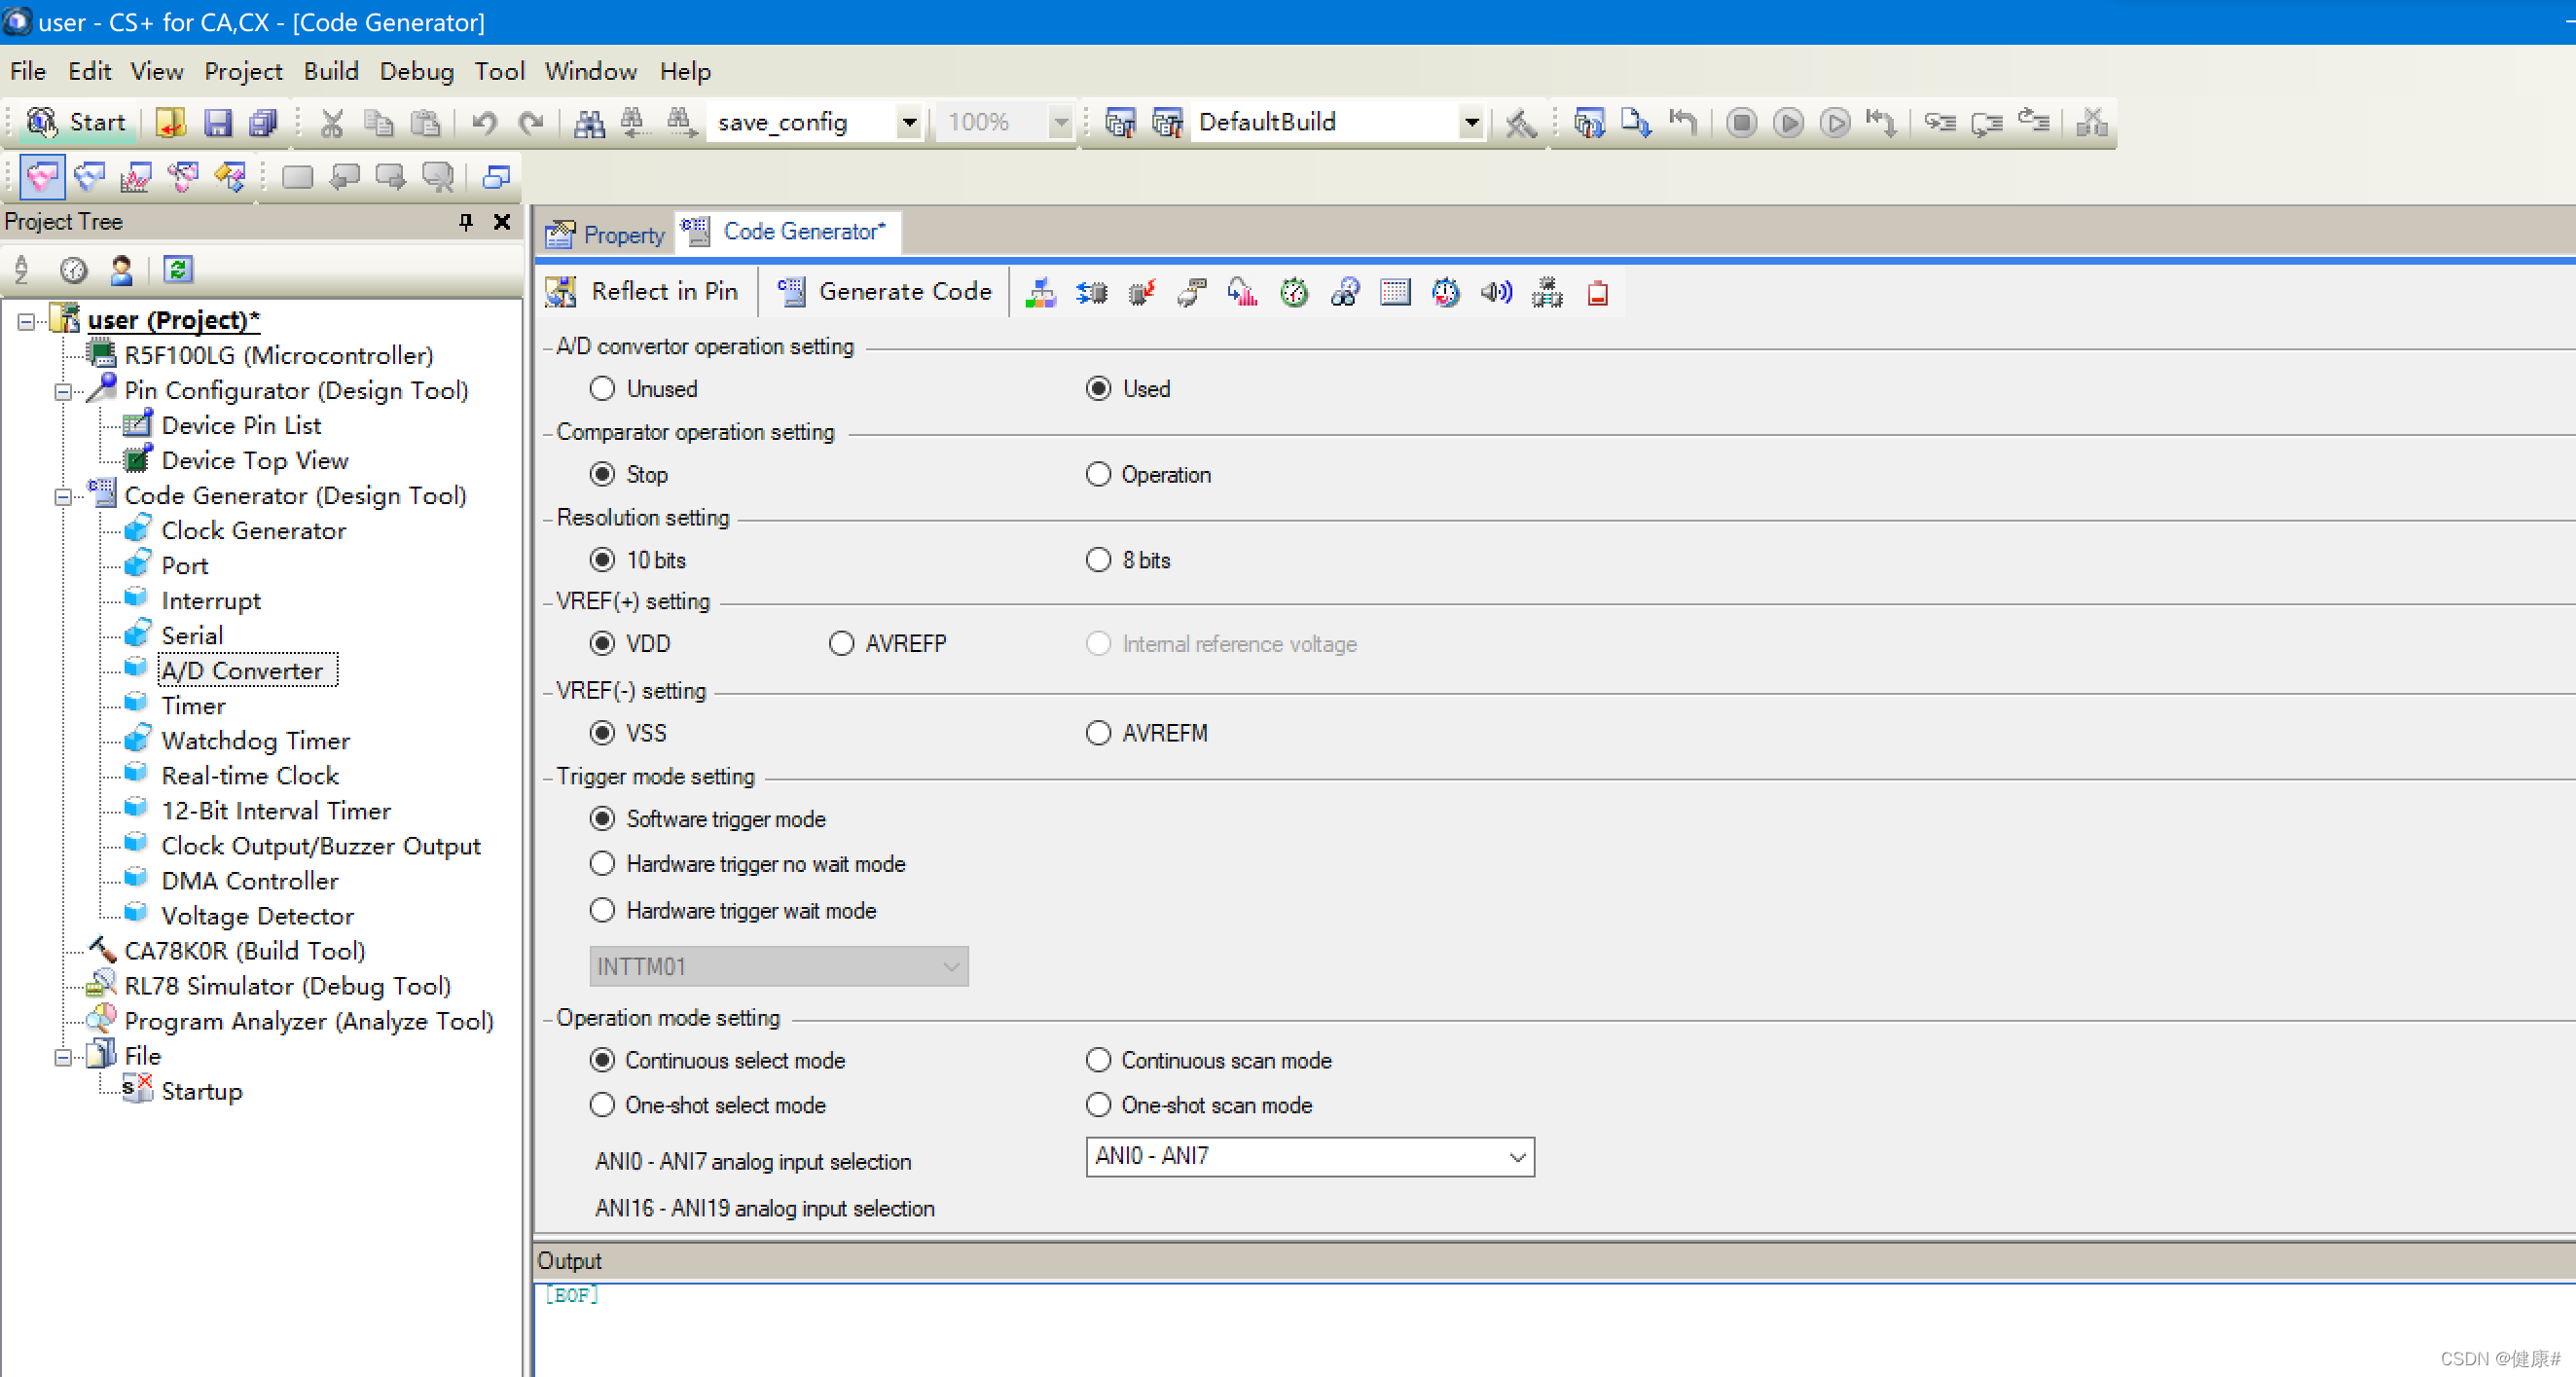Collapse the Pin Configurator tree node
Image resolution: width=2576 pixels, height=1377 pixels.
pyautogui.click(x=63, y=391)
